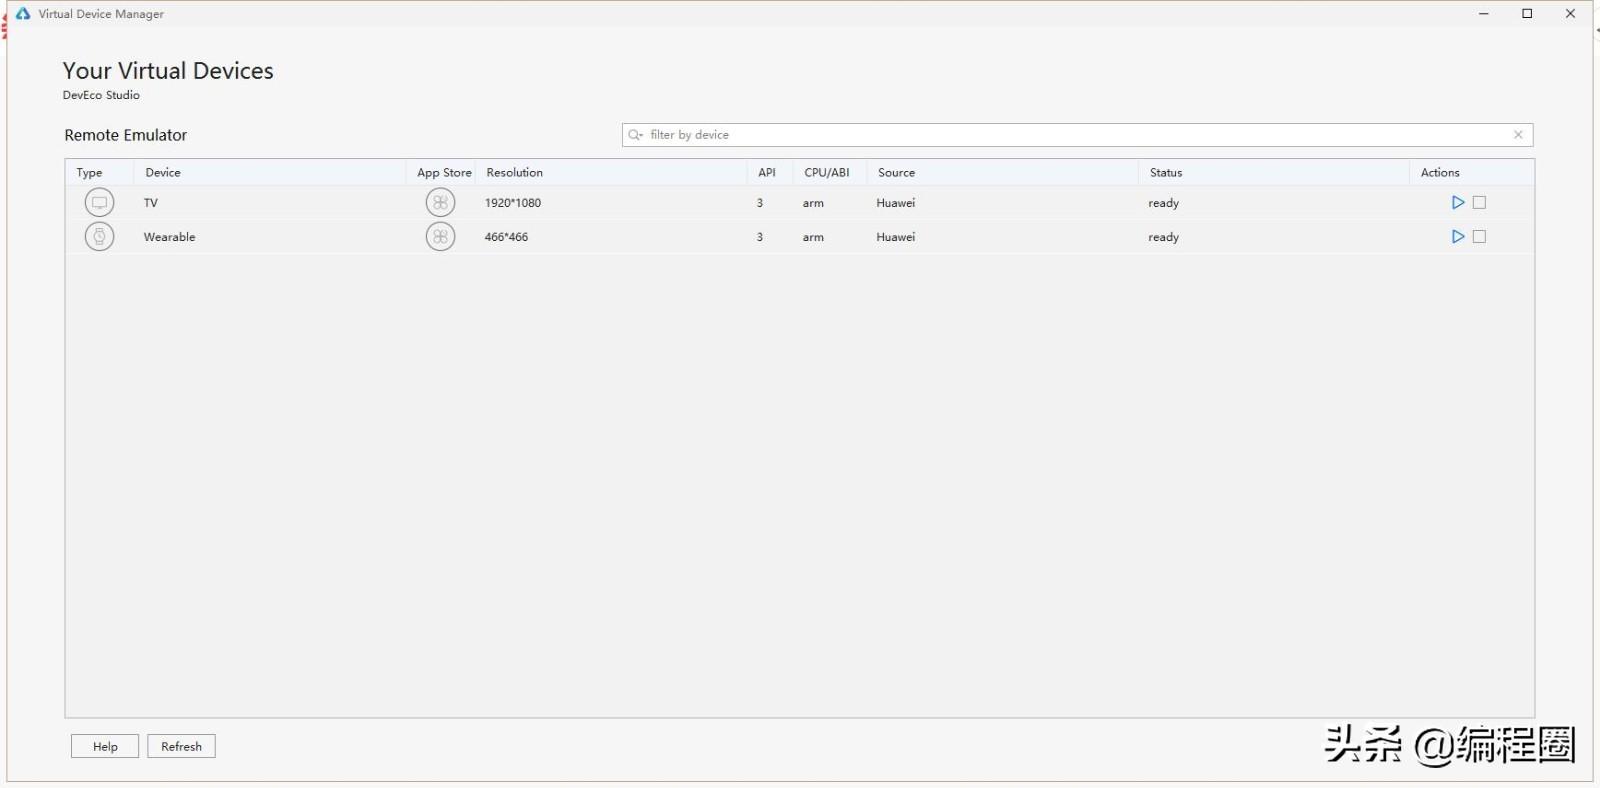Viewport: 1600px width, 788px height.
Task: Click the 1920*1080 resolution value
Action: pyautogui.click(x=513, y=202)
